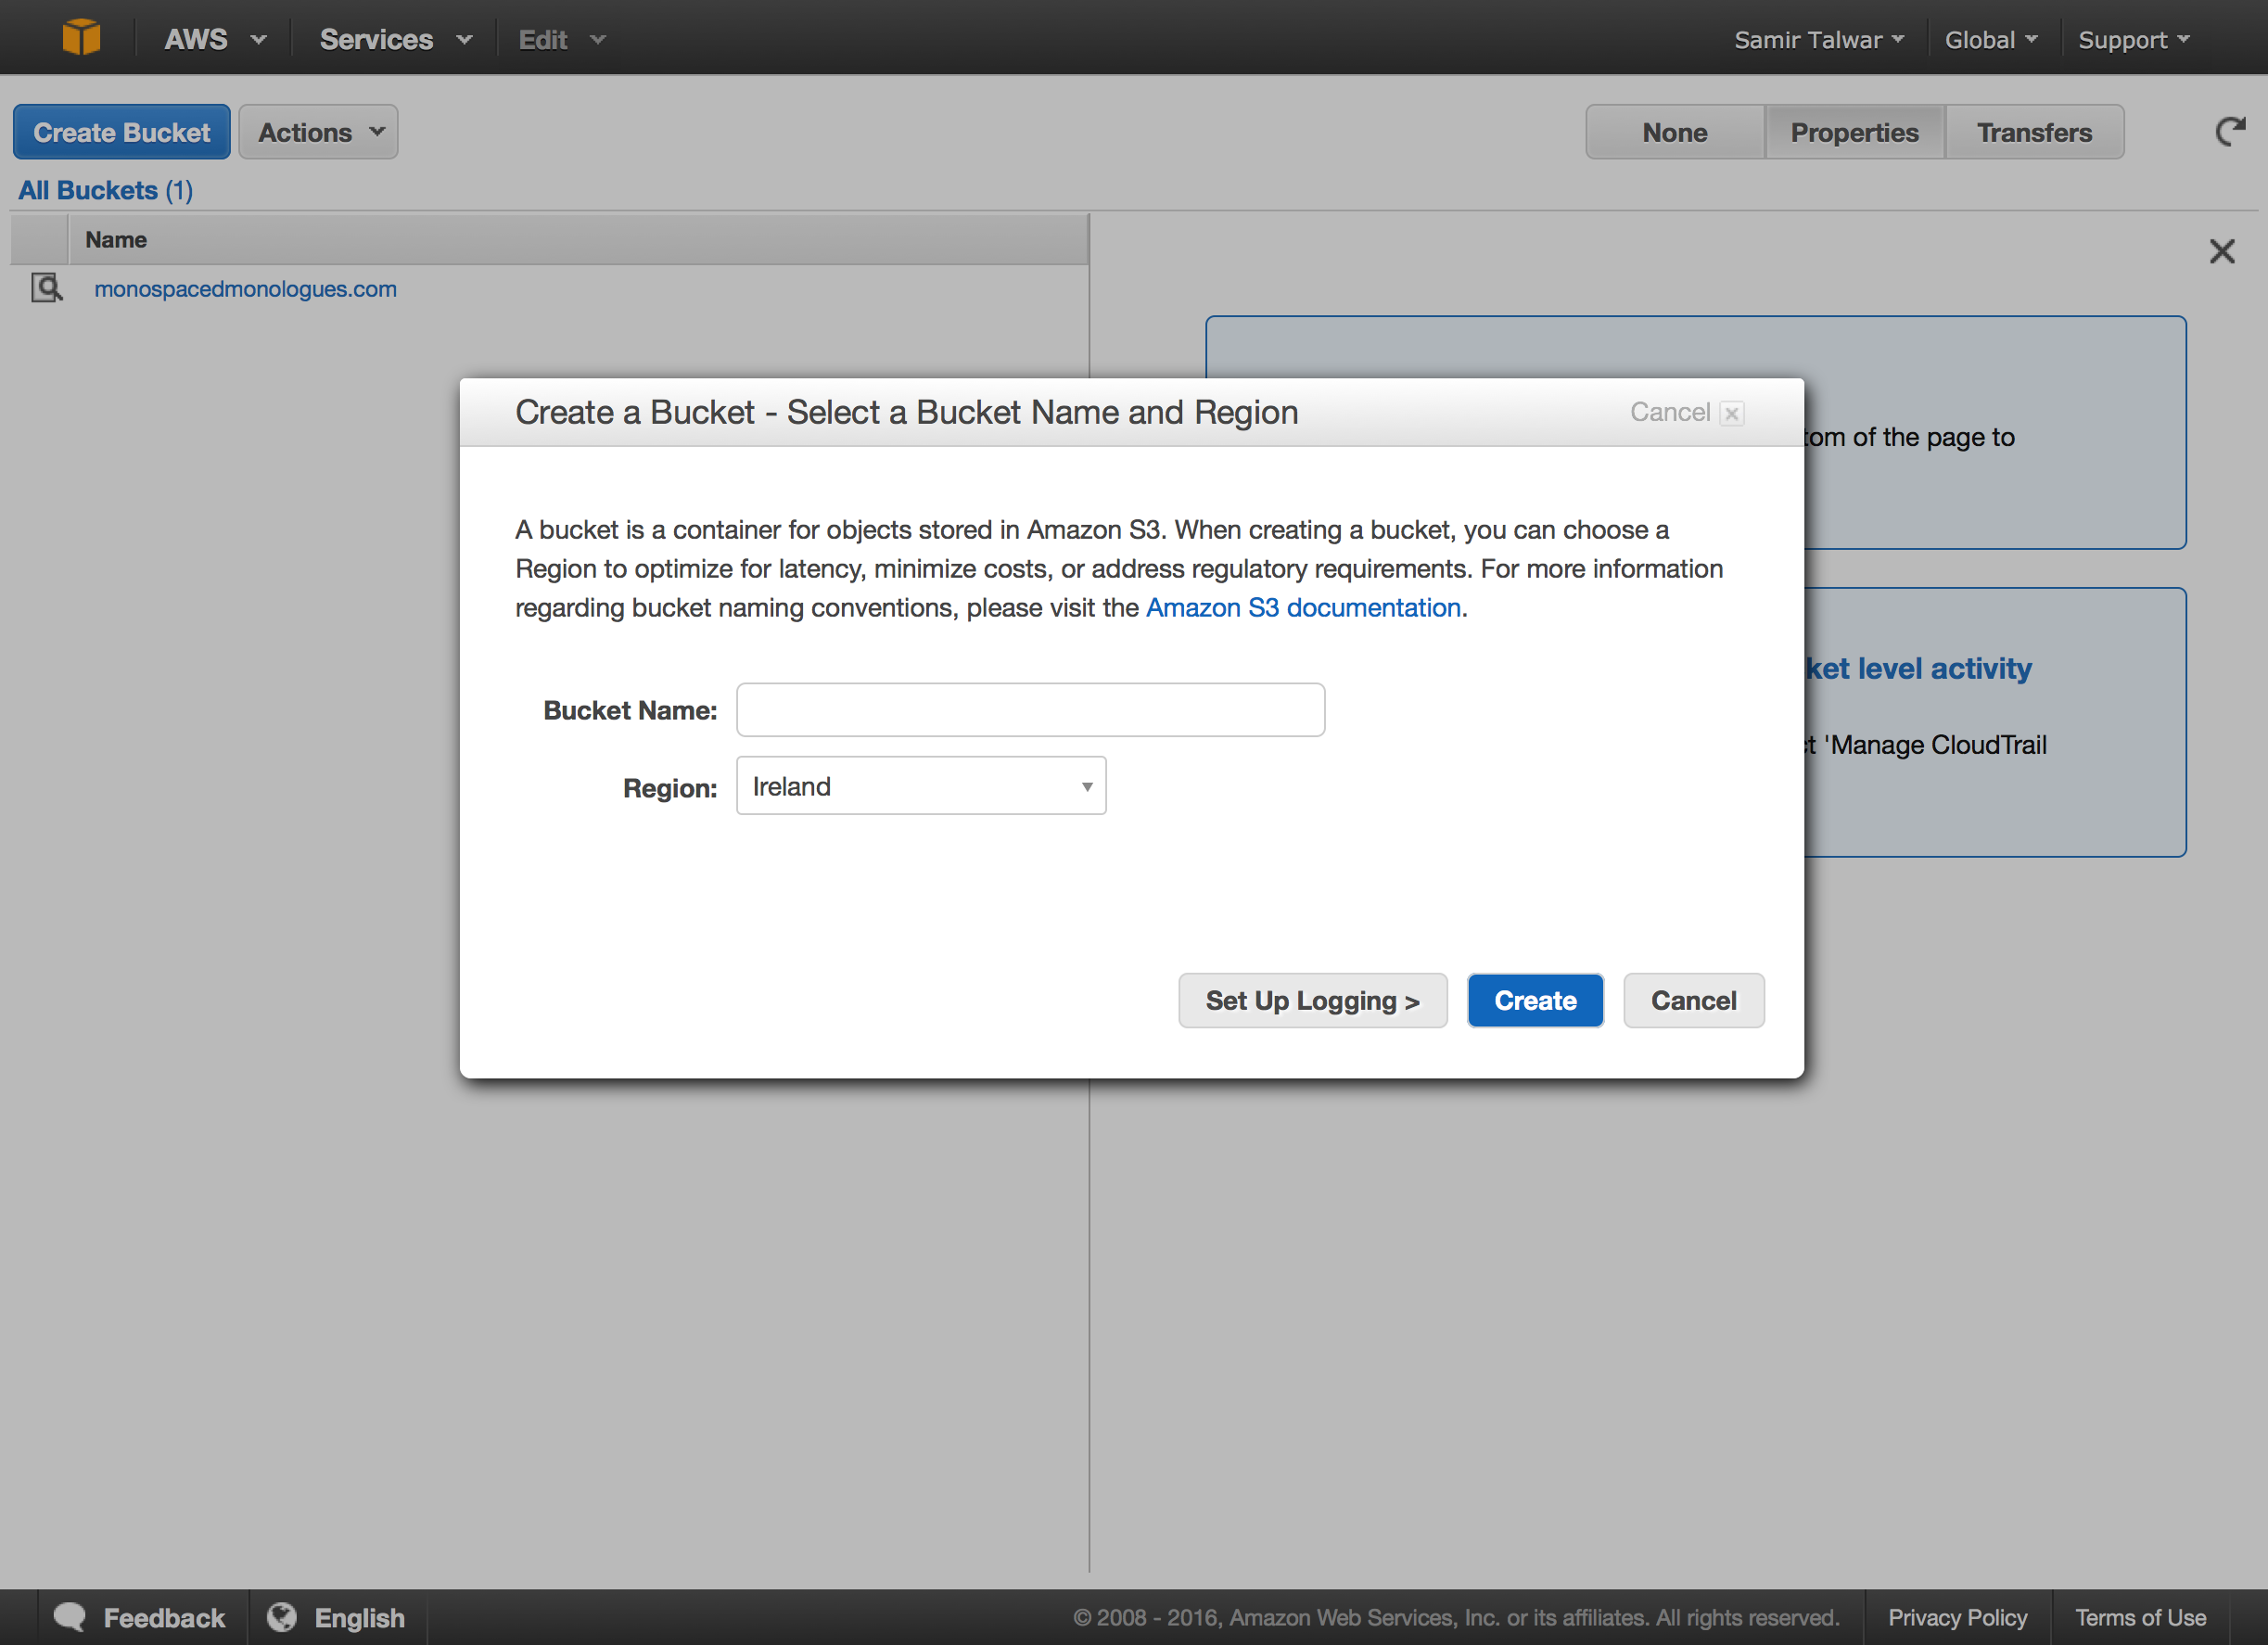Open the Samir Talwar account menu

[1817, 40]
